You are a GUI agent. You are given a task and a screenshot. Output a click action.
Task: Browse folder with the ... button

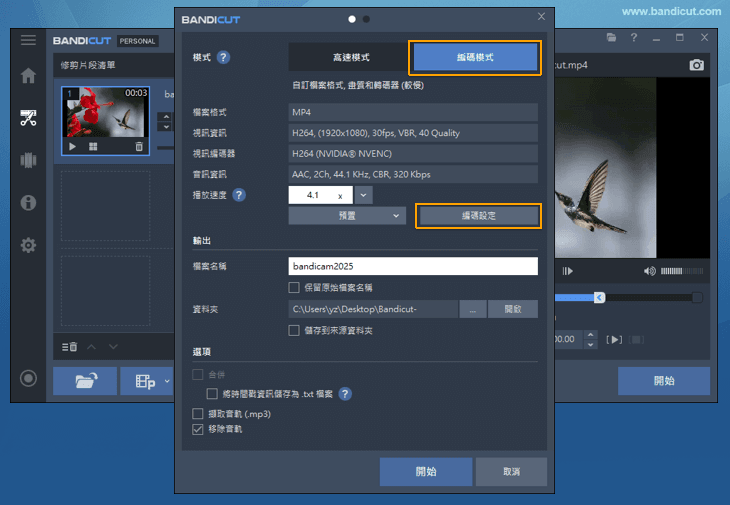click(473, 309)
